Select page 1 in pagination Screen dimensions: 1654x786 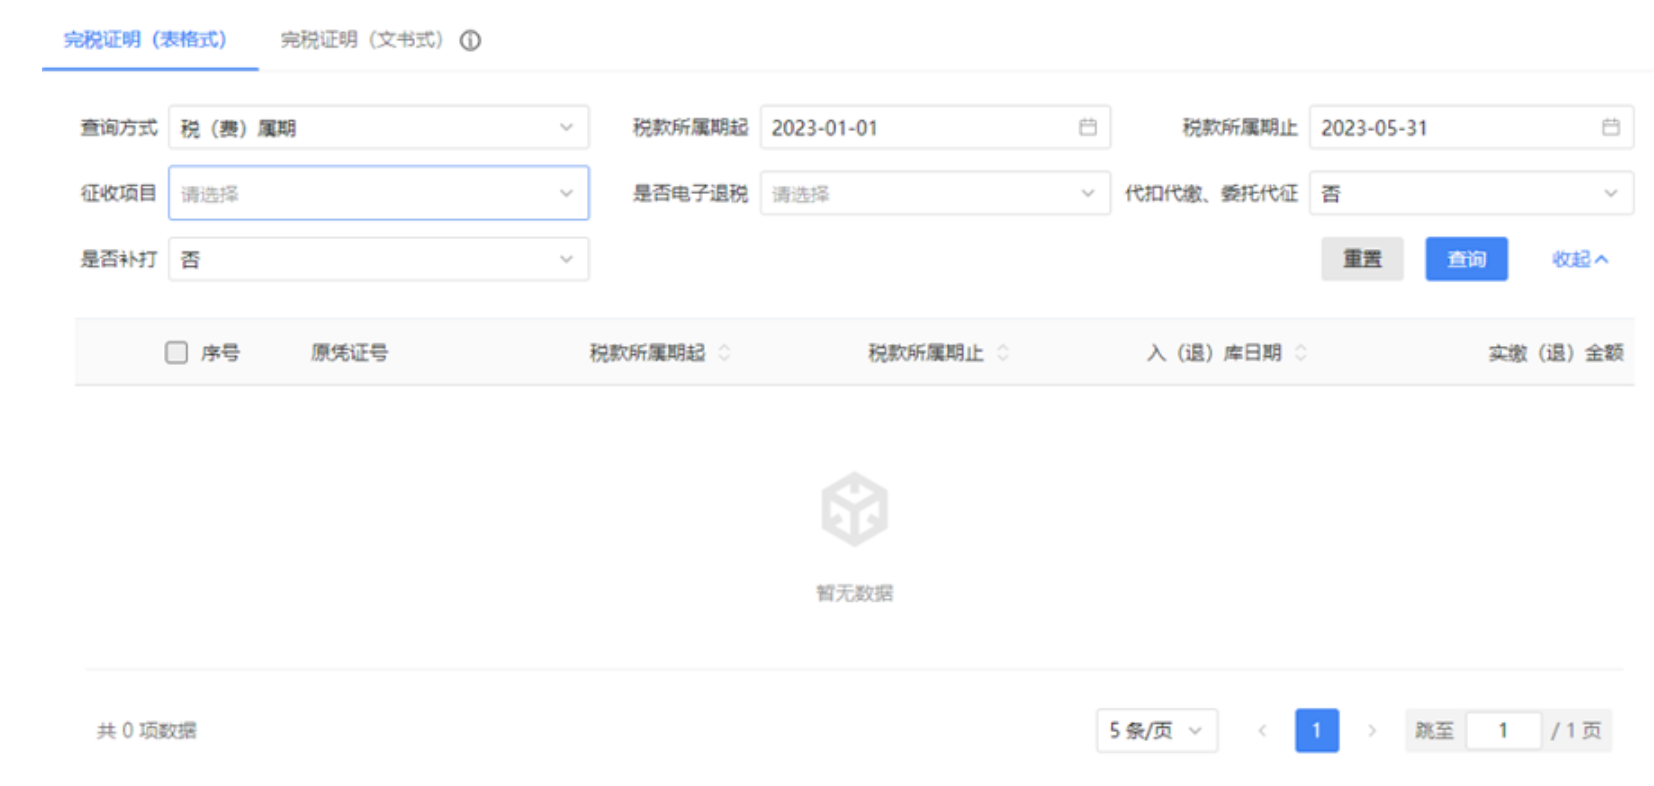click(x=1316, y=730)
